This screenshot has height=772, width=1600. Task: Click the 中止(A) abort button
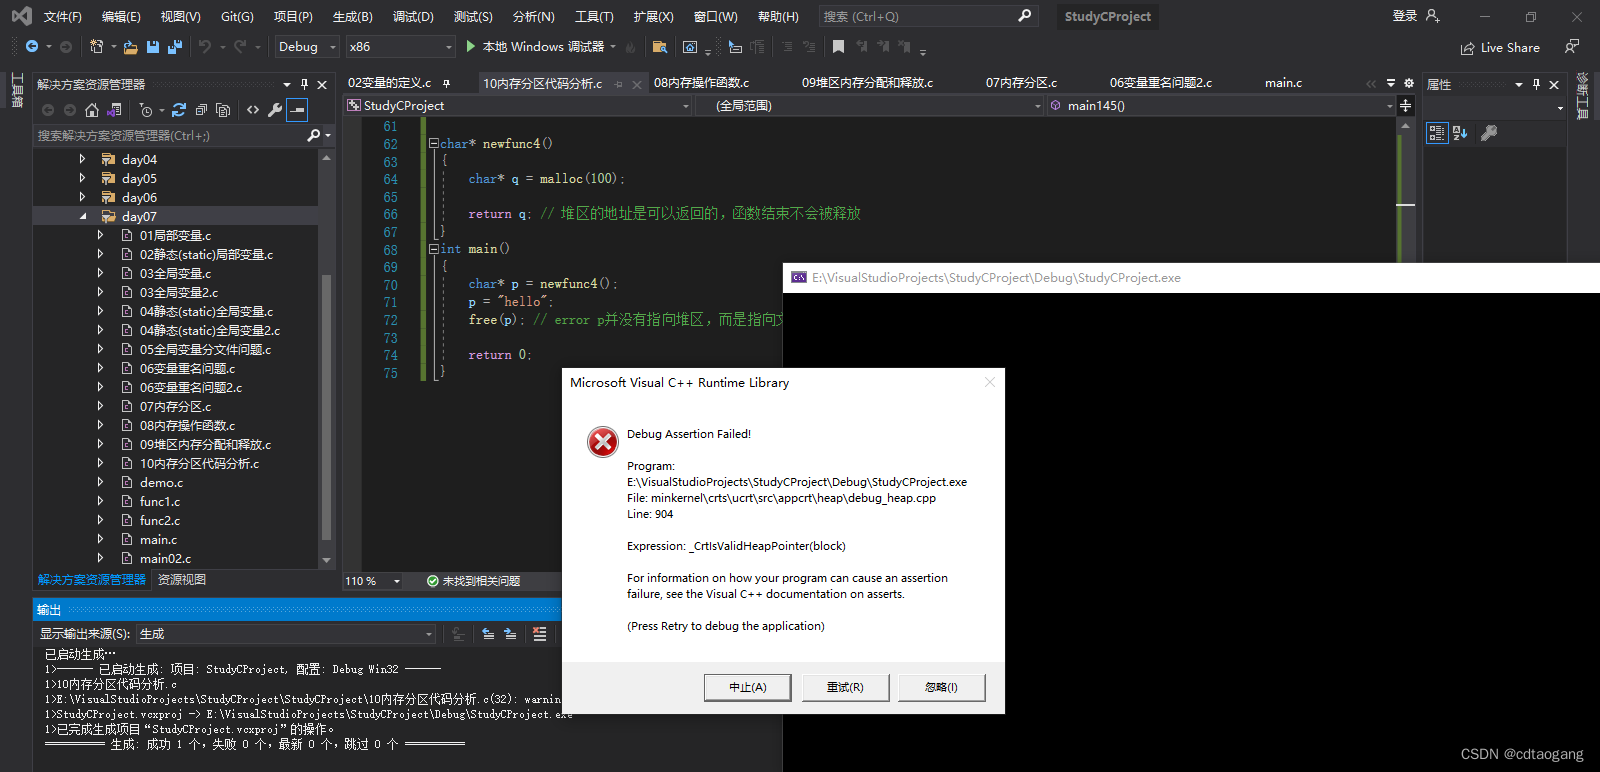point(747,687)
